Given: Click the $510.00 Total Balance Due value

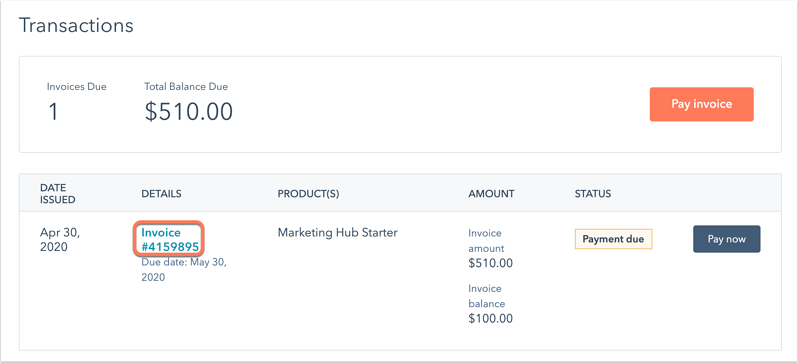Looking at the screenshot, I should 188,111.
